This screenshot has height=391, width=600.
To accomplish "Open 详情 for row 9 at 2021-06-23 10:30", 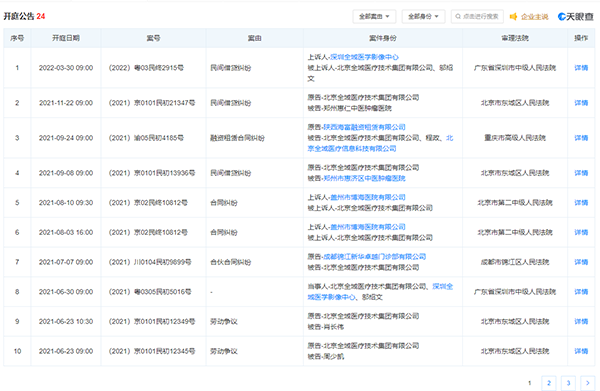I will click(x=581, y=321).
